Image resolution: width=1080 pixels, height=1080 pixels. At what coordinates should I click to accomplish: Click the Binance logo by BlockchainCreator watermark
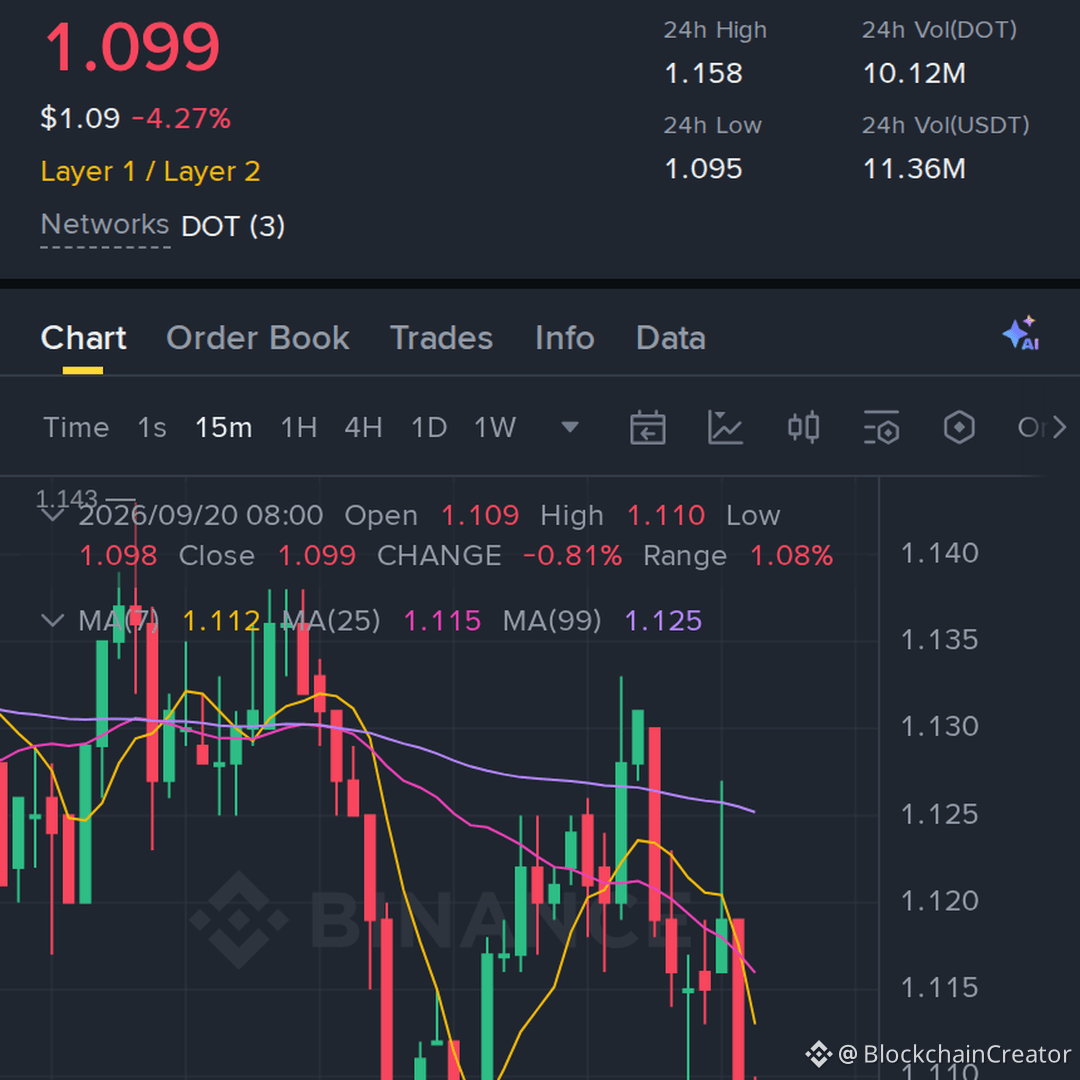pyautogui.click(x=818, y=1054)
